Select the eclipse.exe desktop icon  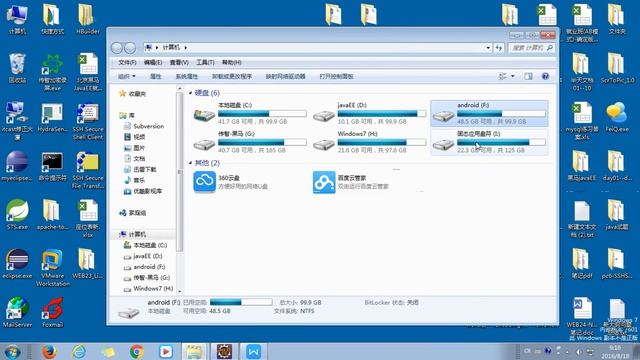pyautogui.click(x=17, y=264)
